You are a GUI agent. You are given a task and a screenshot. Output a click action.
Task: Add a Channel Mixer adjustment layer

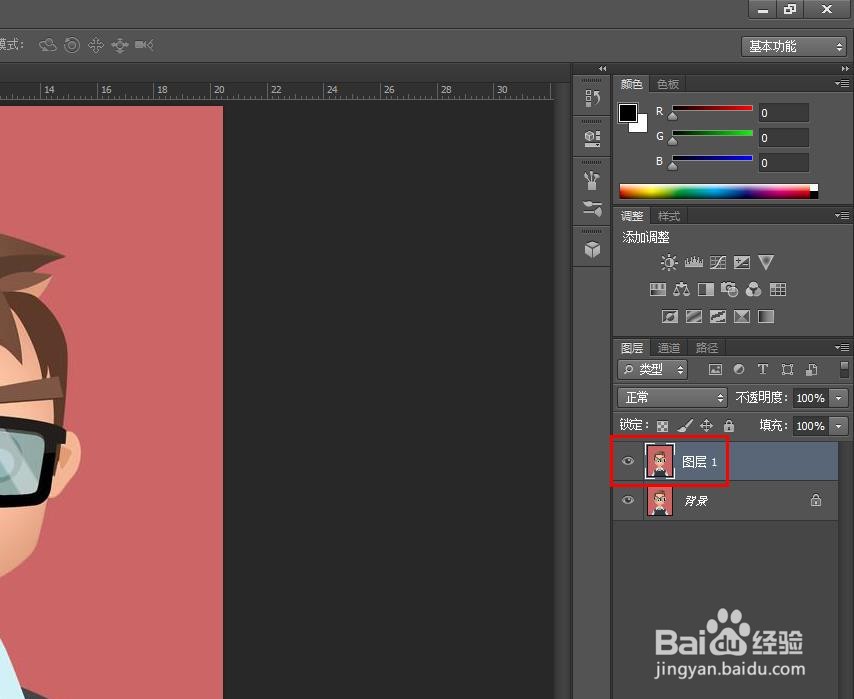click(x=753, y=289)
